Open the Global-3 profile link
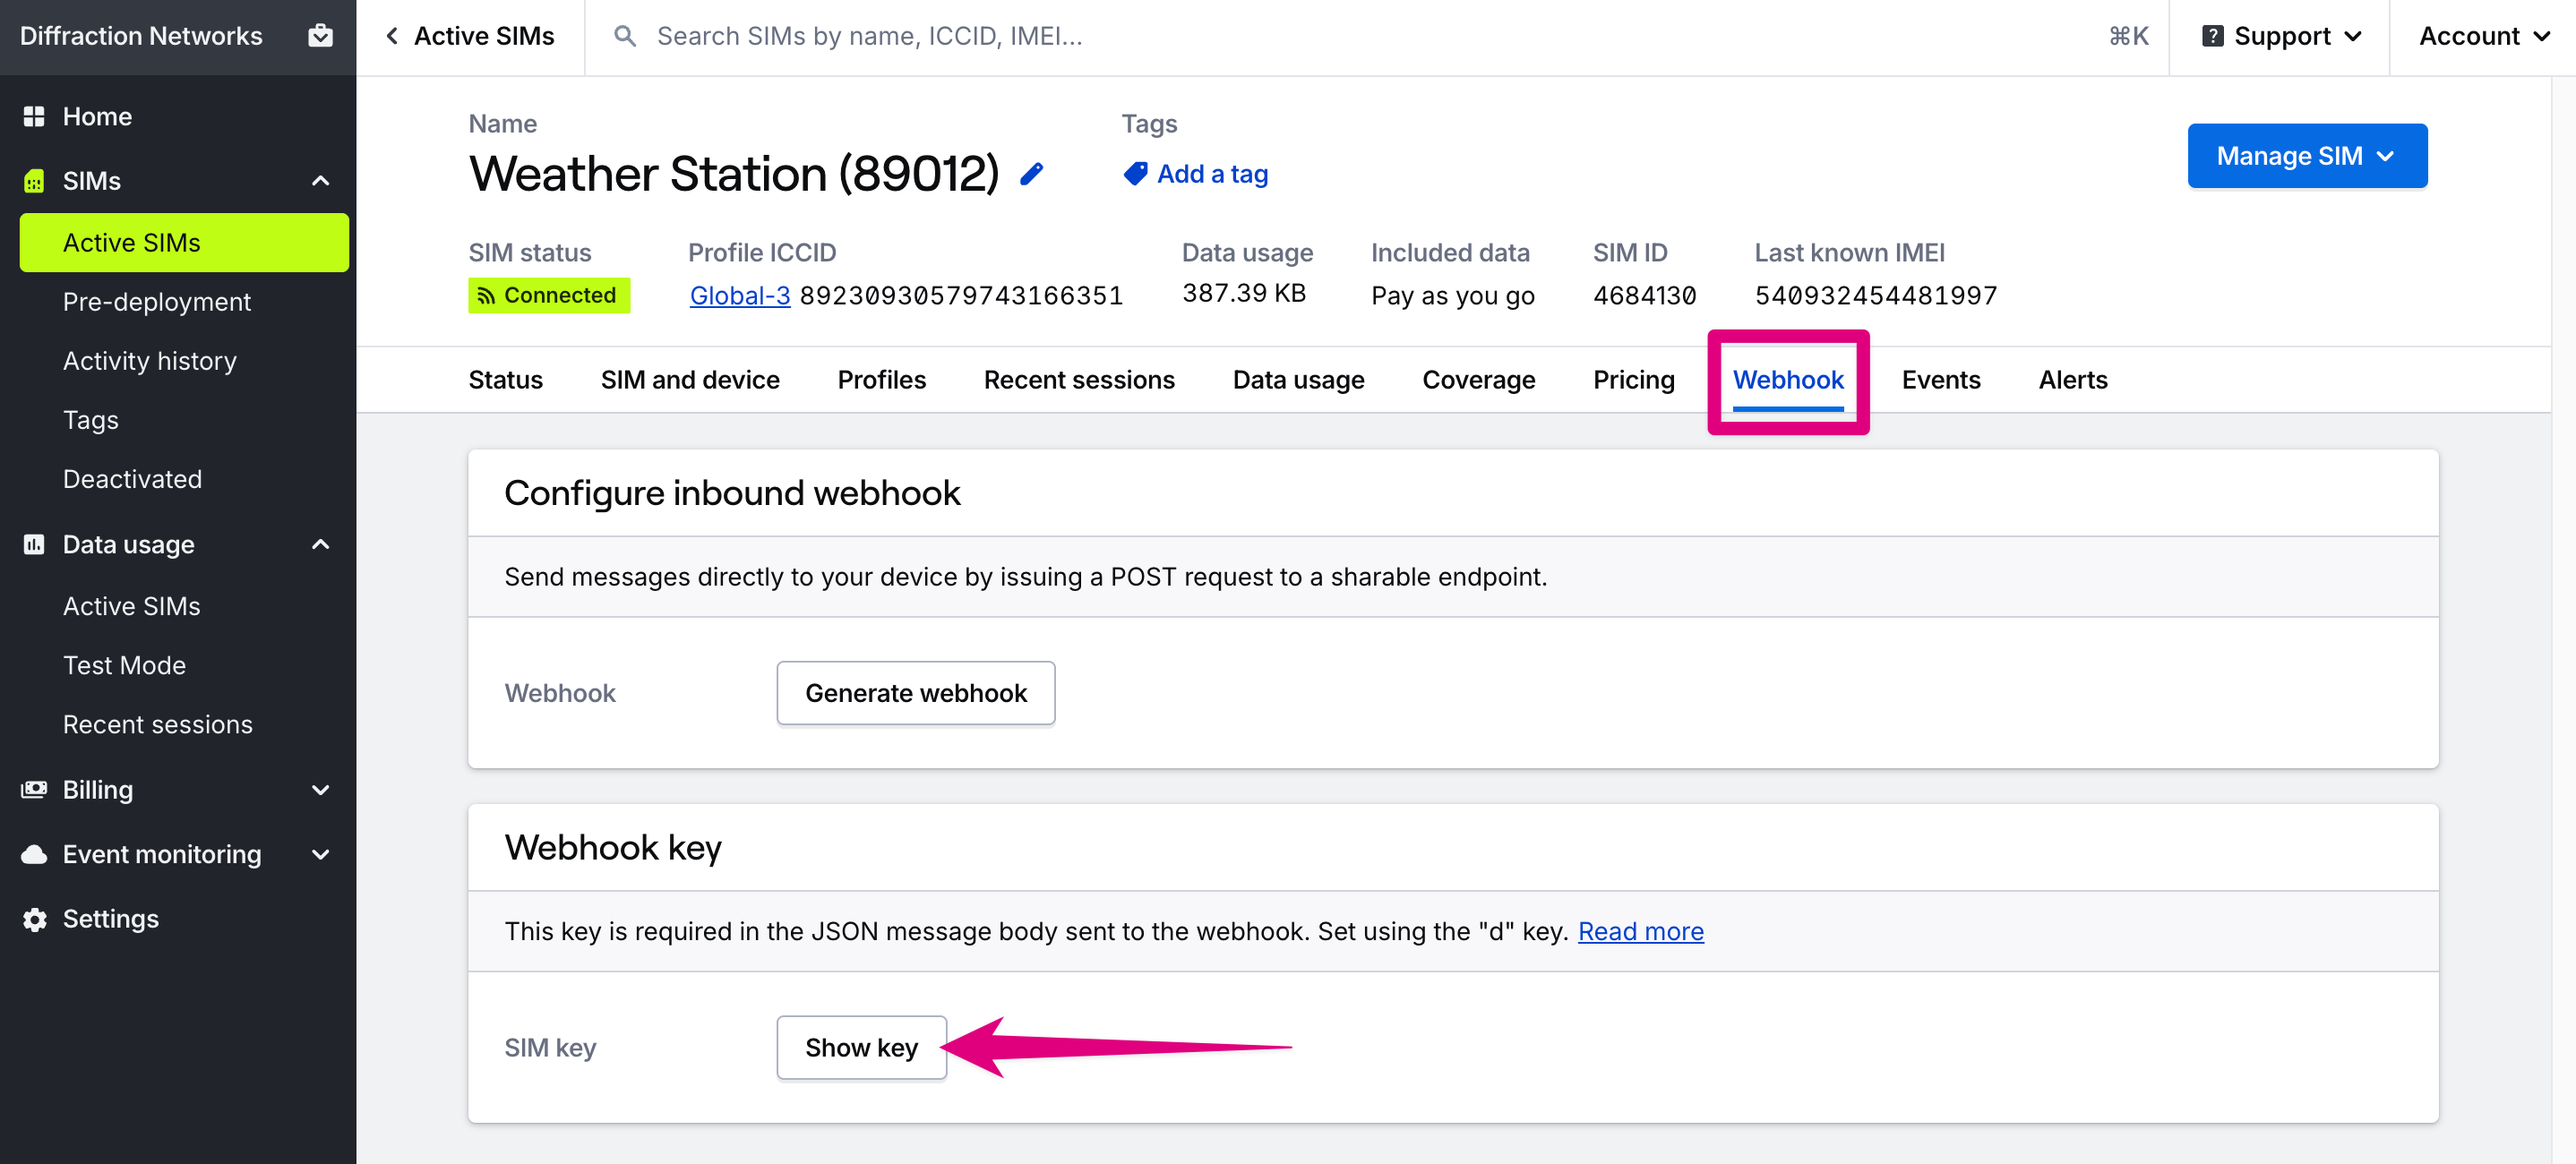2576x1164 pixels. pos(740,295)
